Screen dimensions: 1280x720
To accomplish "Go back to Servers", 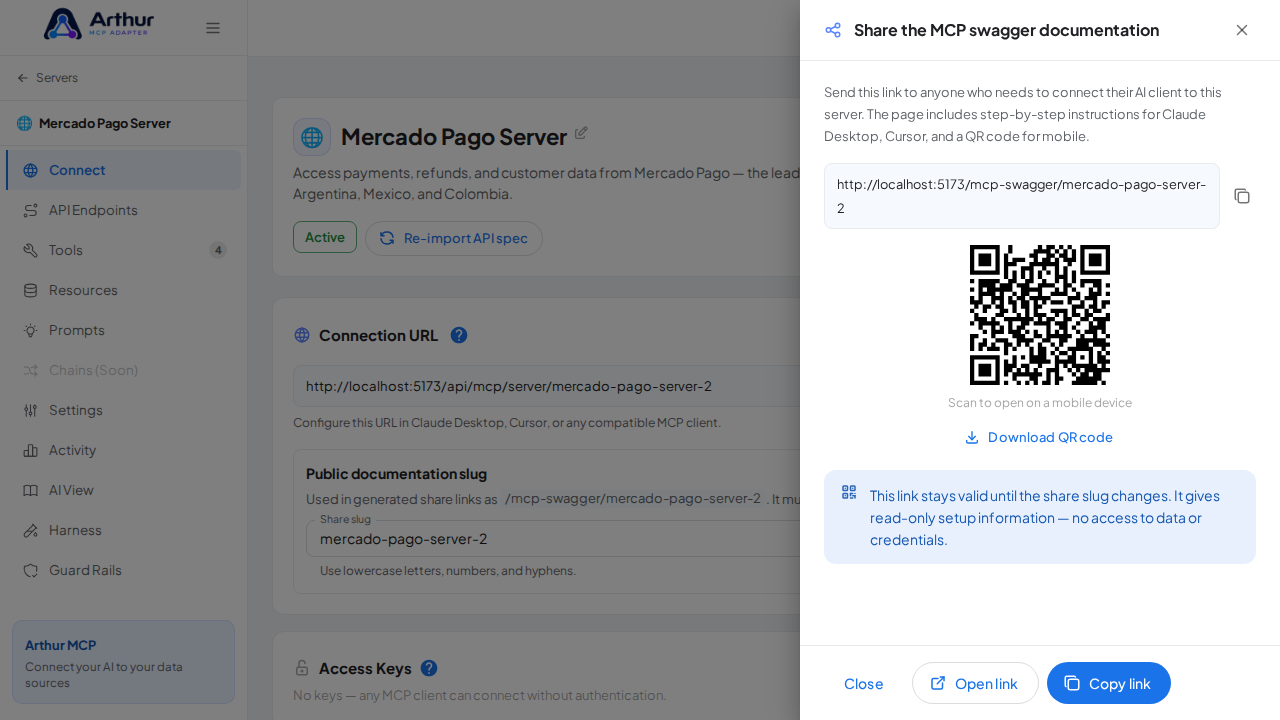I will point(47,78).
